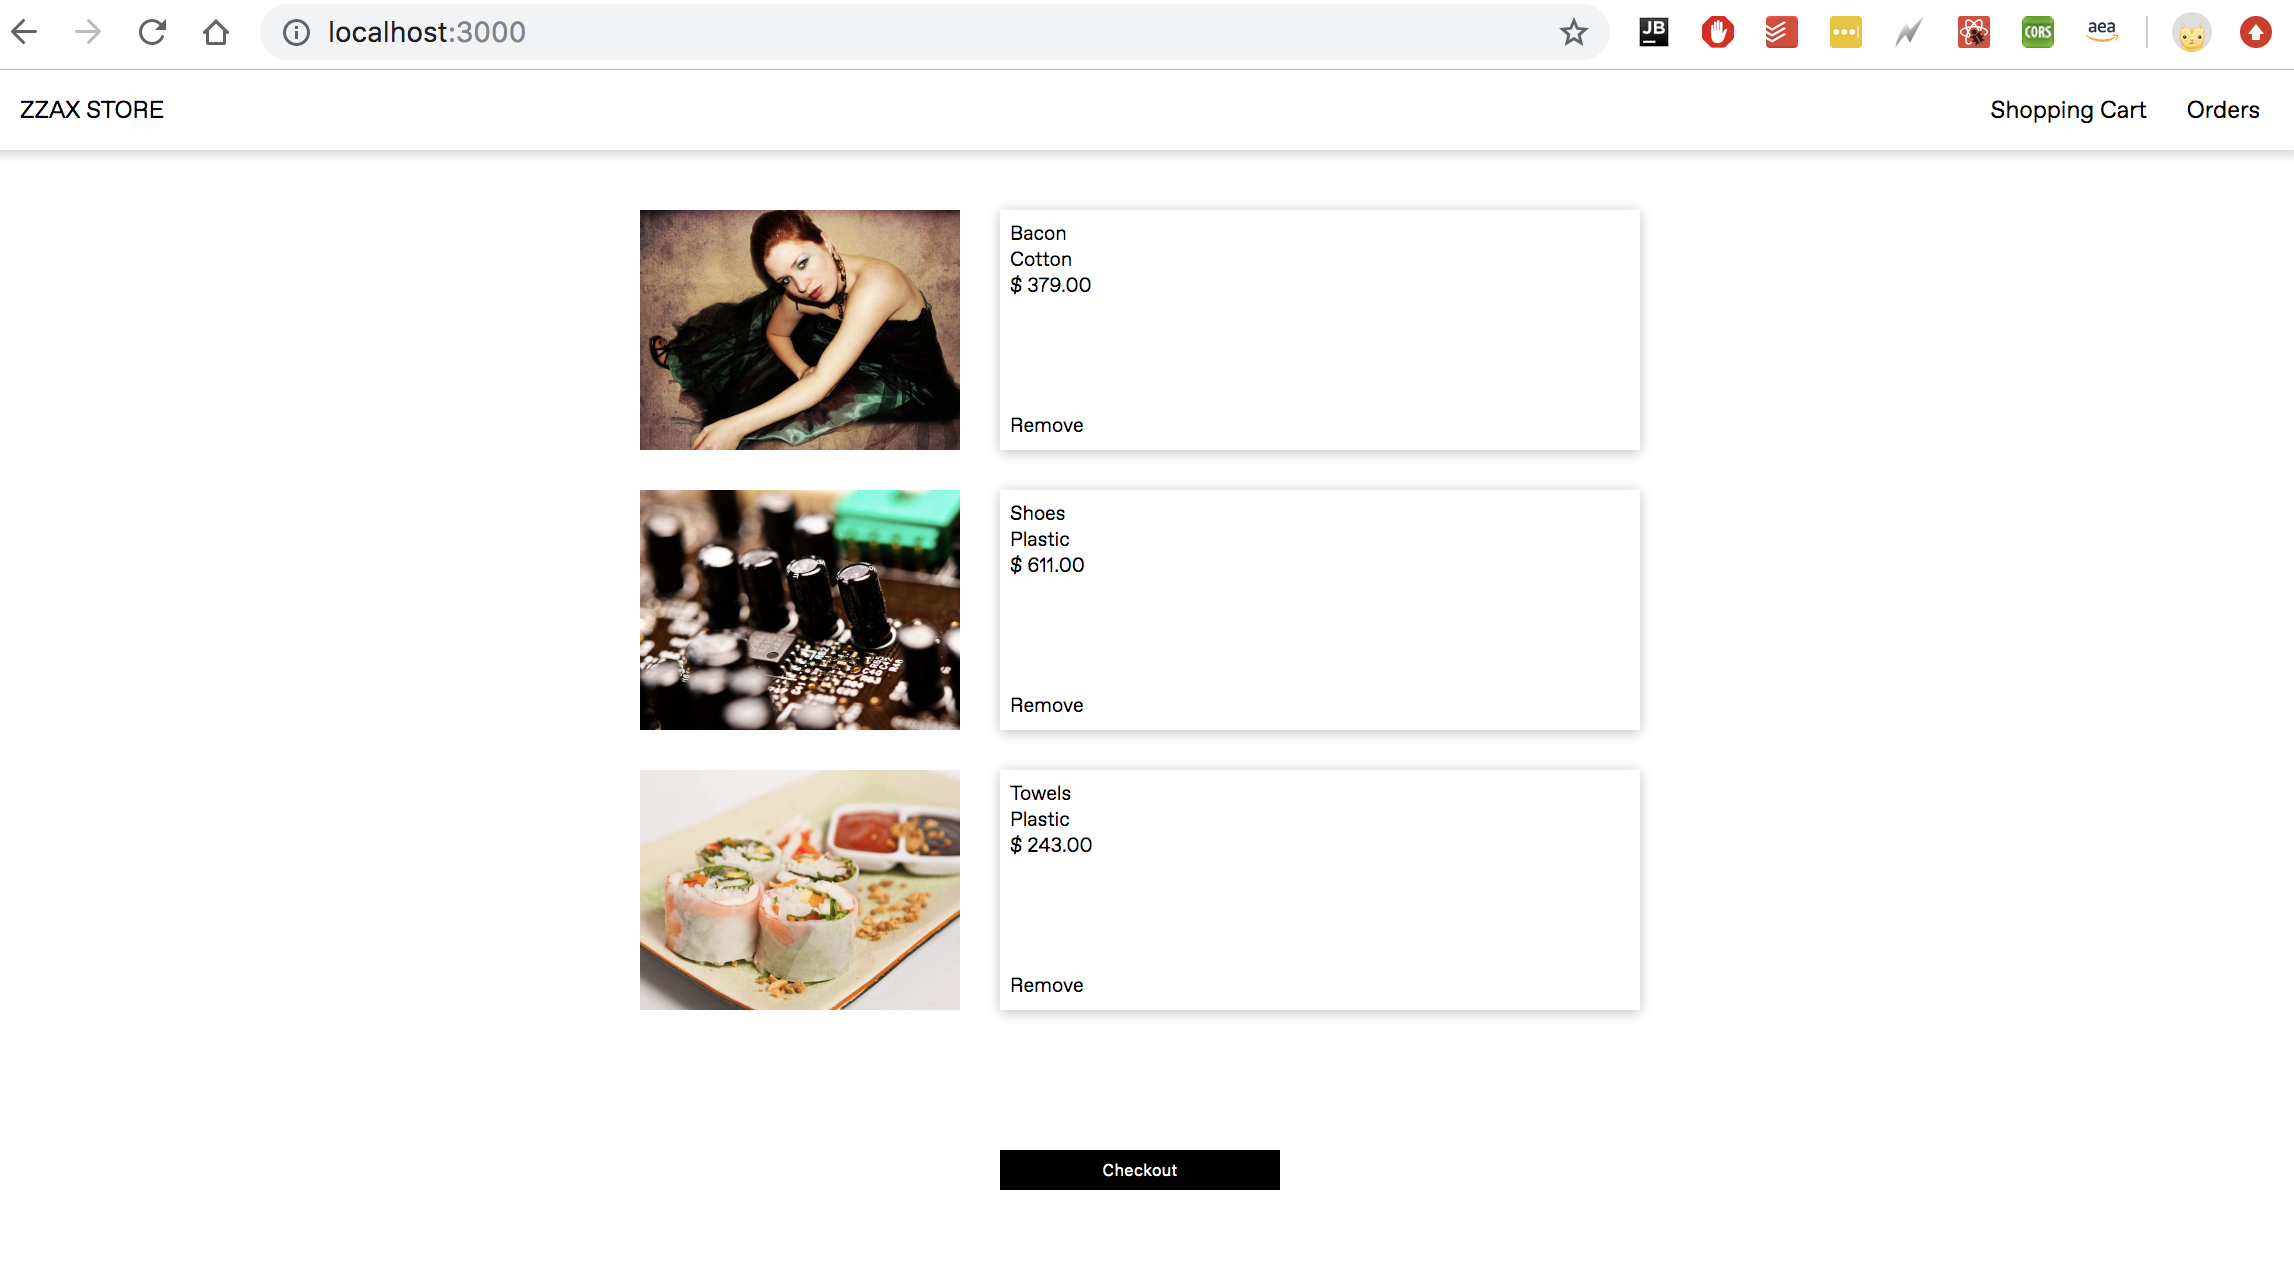View site information icon in address bar

[296, 32]
